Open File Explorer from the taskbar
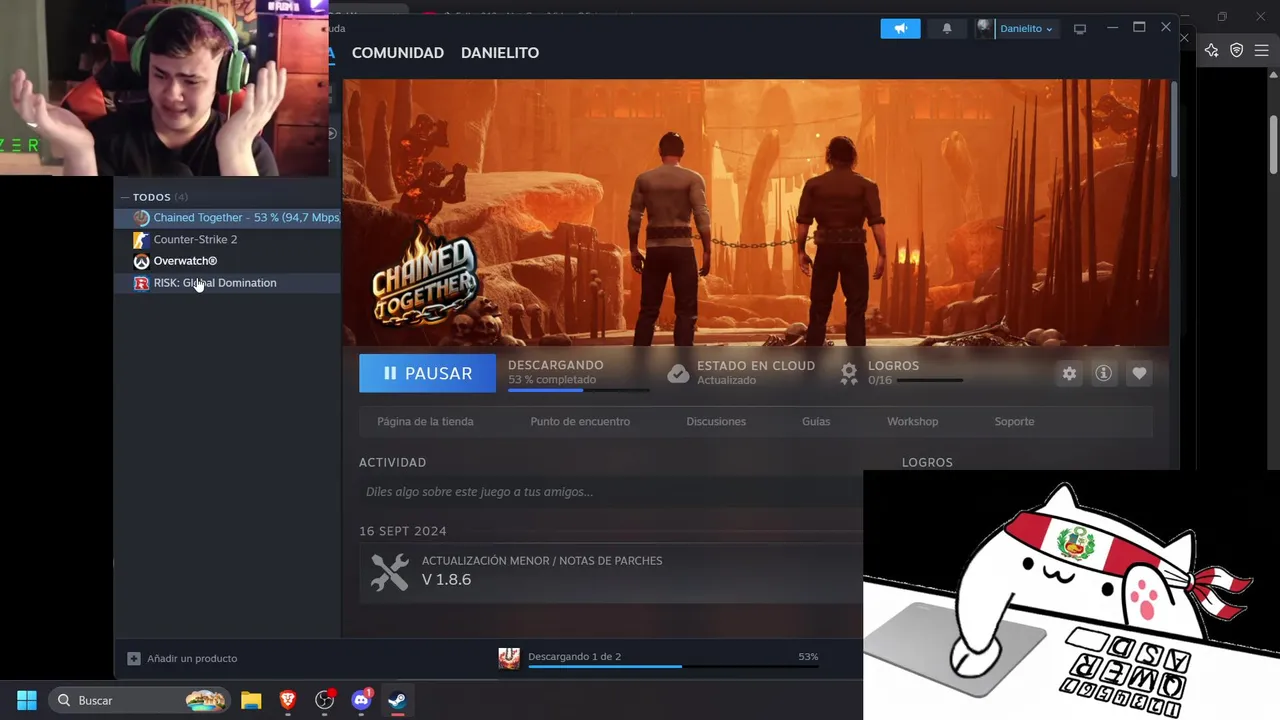This screenshot has width=1280, height=720. point(251,700)
